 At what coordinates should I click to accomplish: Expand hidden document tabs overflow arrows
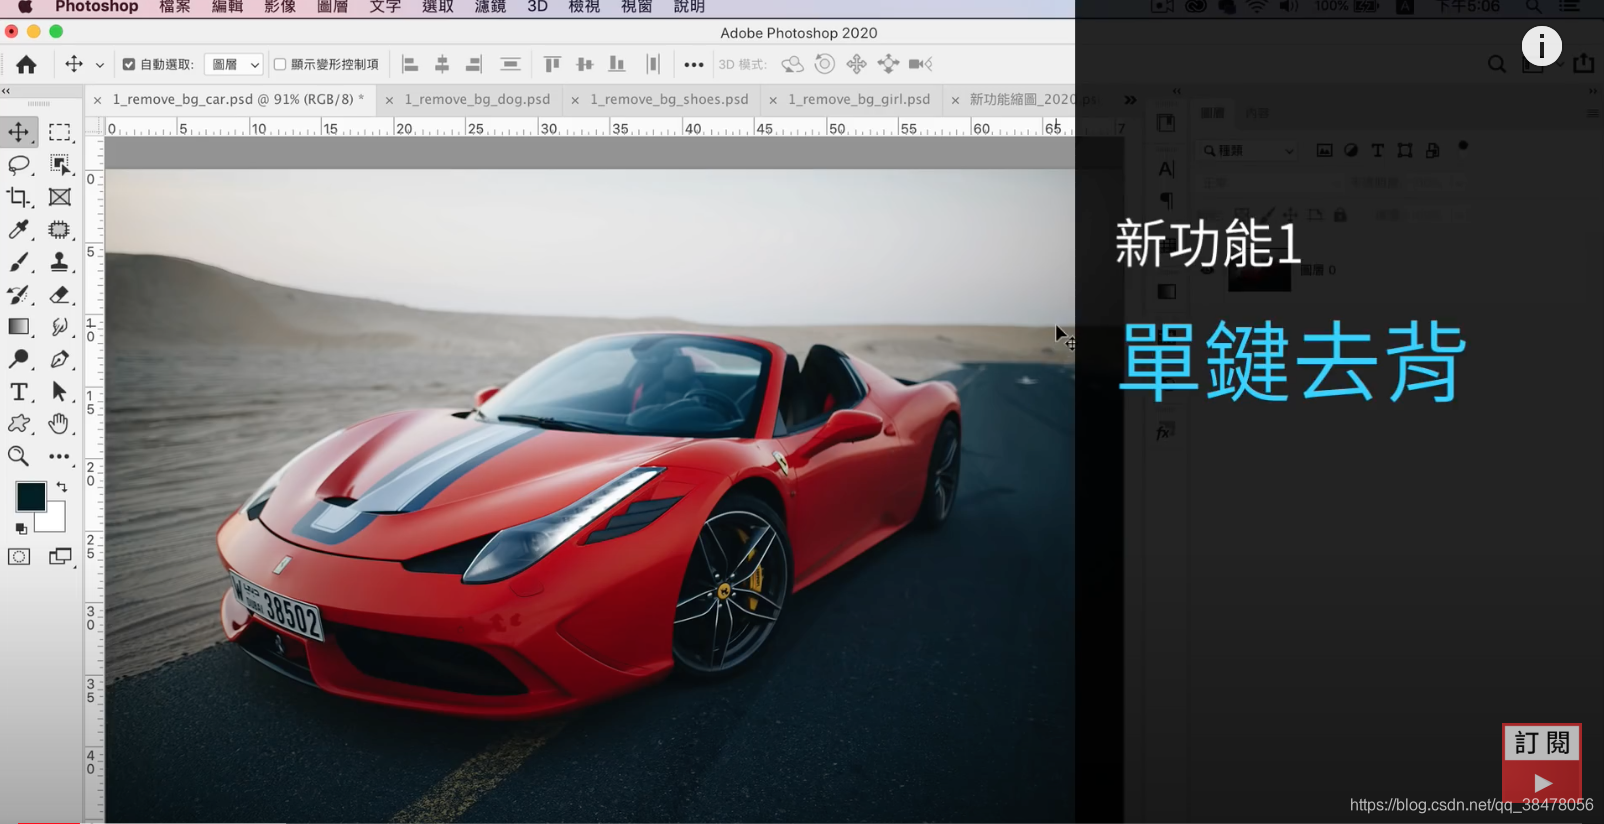pos(1130,100)
